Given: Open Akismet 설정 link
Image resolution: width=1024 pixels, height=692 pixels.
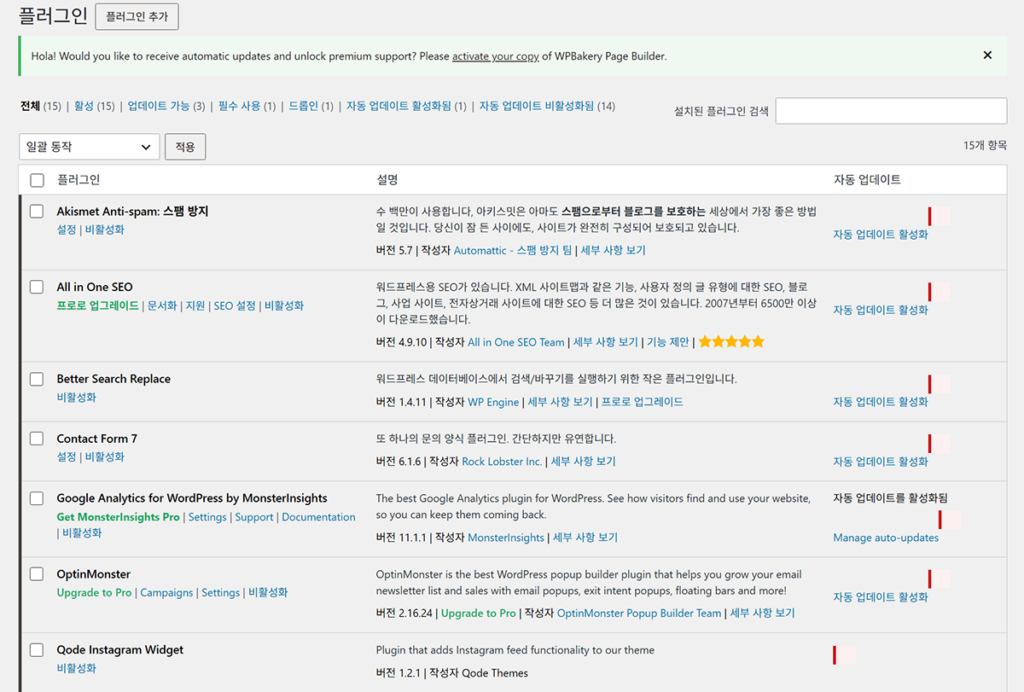Looking at the screenshot, I should (66, 230).
